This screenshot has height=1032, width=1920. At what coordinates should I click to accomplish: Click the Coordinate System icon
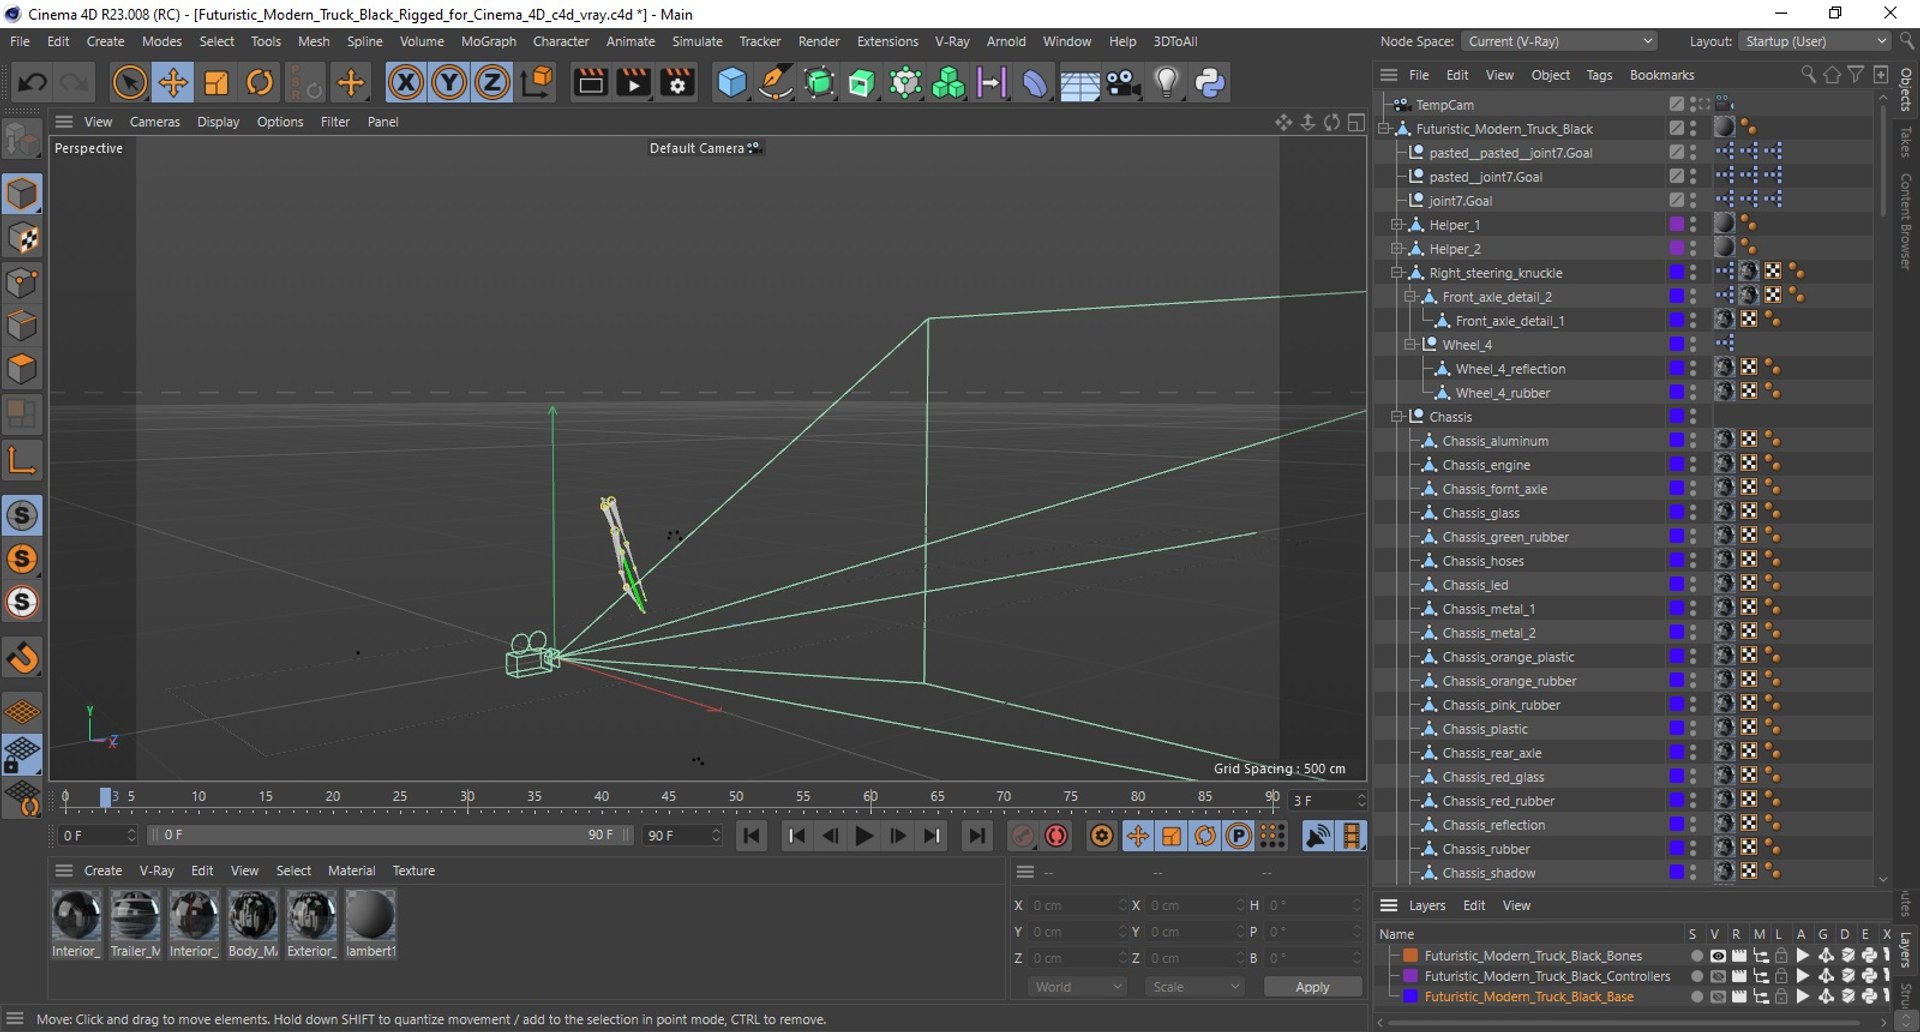(537, 82)
